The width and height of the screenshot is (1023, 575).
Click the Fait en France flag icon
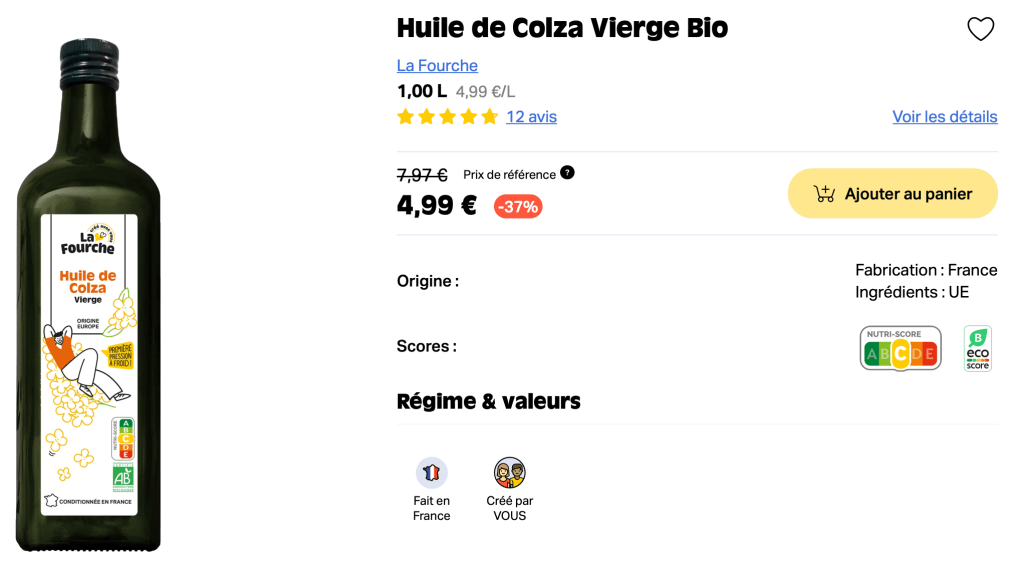[x=431, y=472]
